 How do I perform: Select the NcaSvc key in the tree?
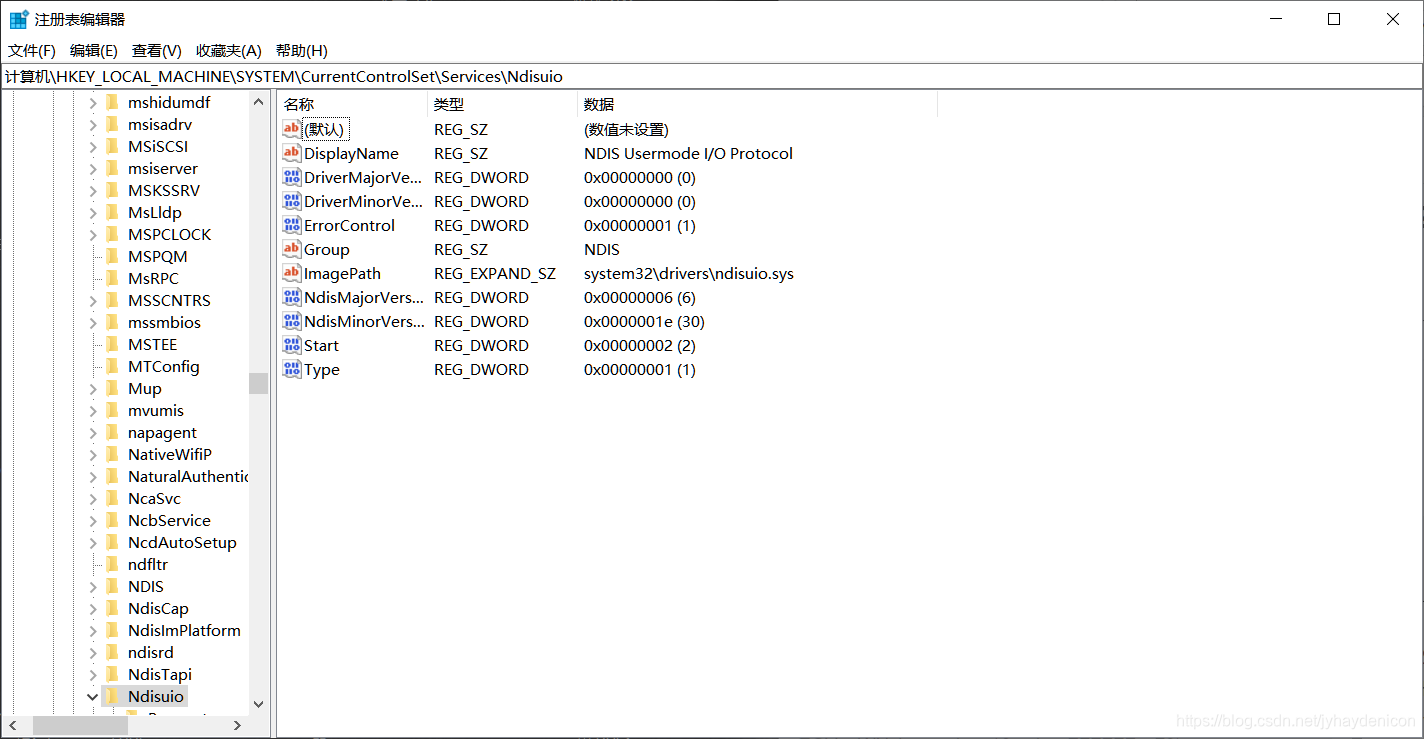coord(154,498)
